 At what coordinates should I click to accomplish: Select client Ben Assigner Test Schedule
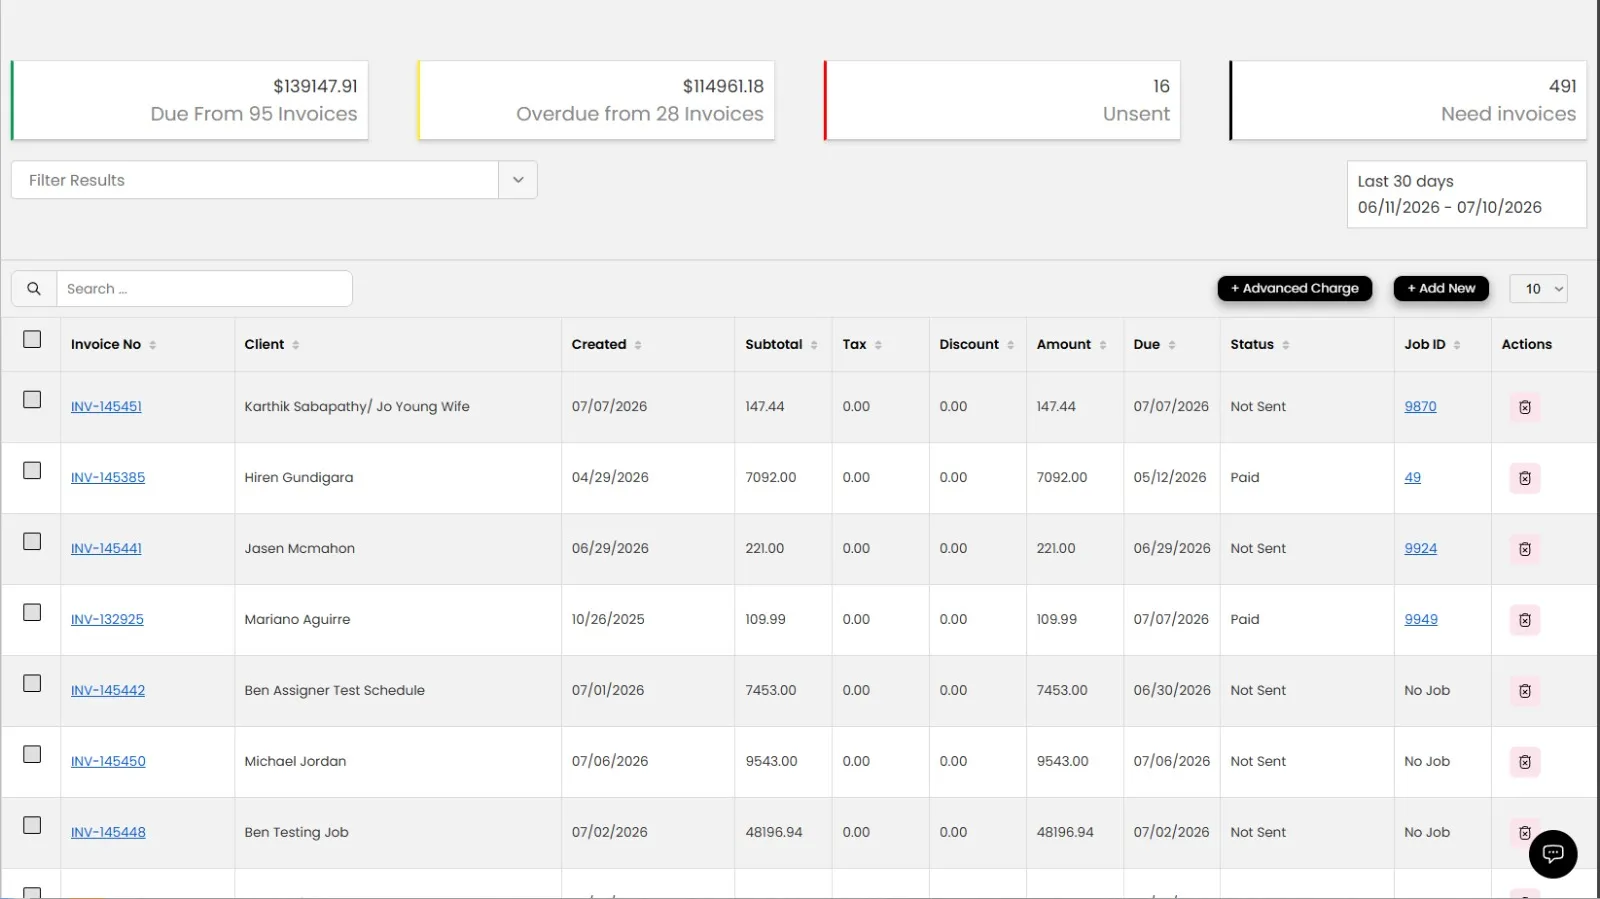pyautogui.click(x=335, y=691)
